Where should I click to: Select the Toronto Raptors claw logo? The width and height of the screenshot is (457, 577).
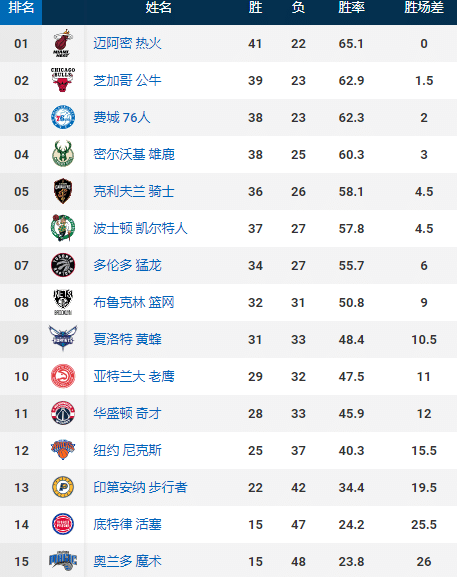[63, 265]
